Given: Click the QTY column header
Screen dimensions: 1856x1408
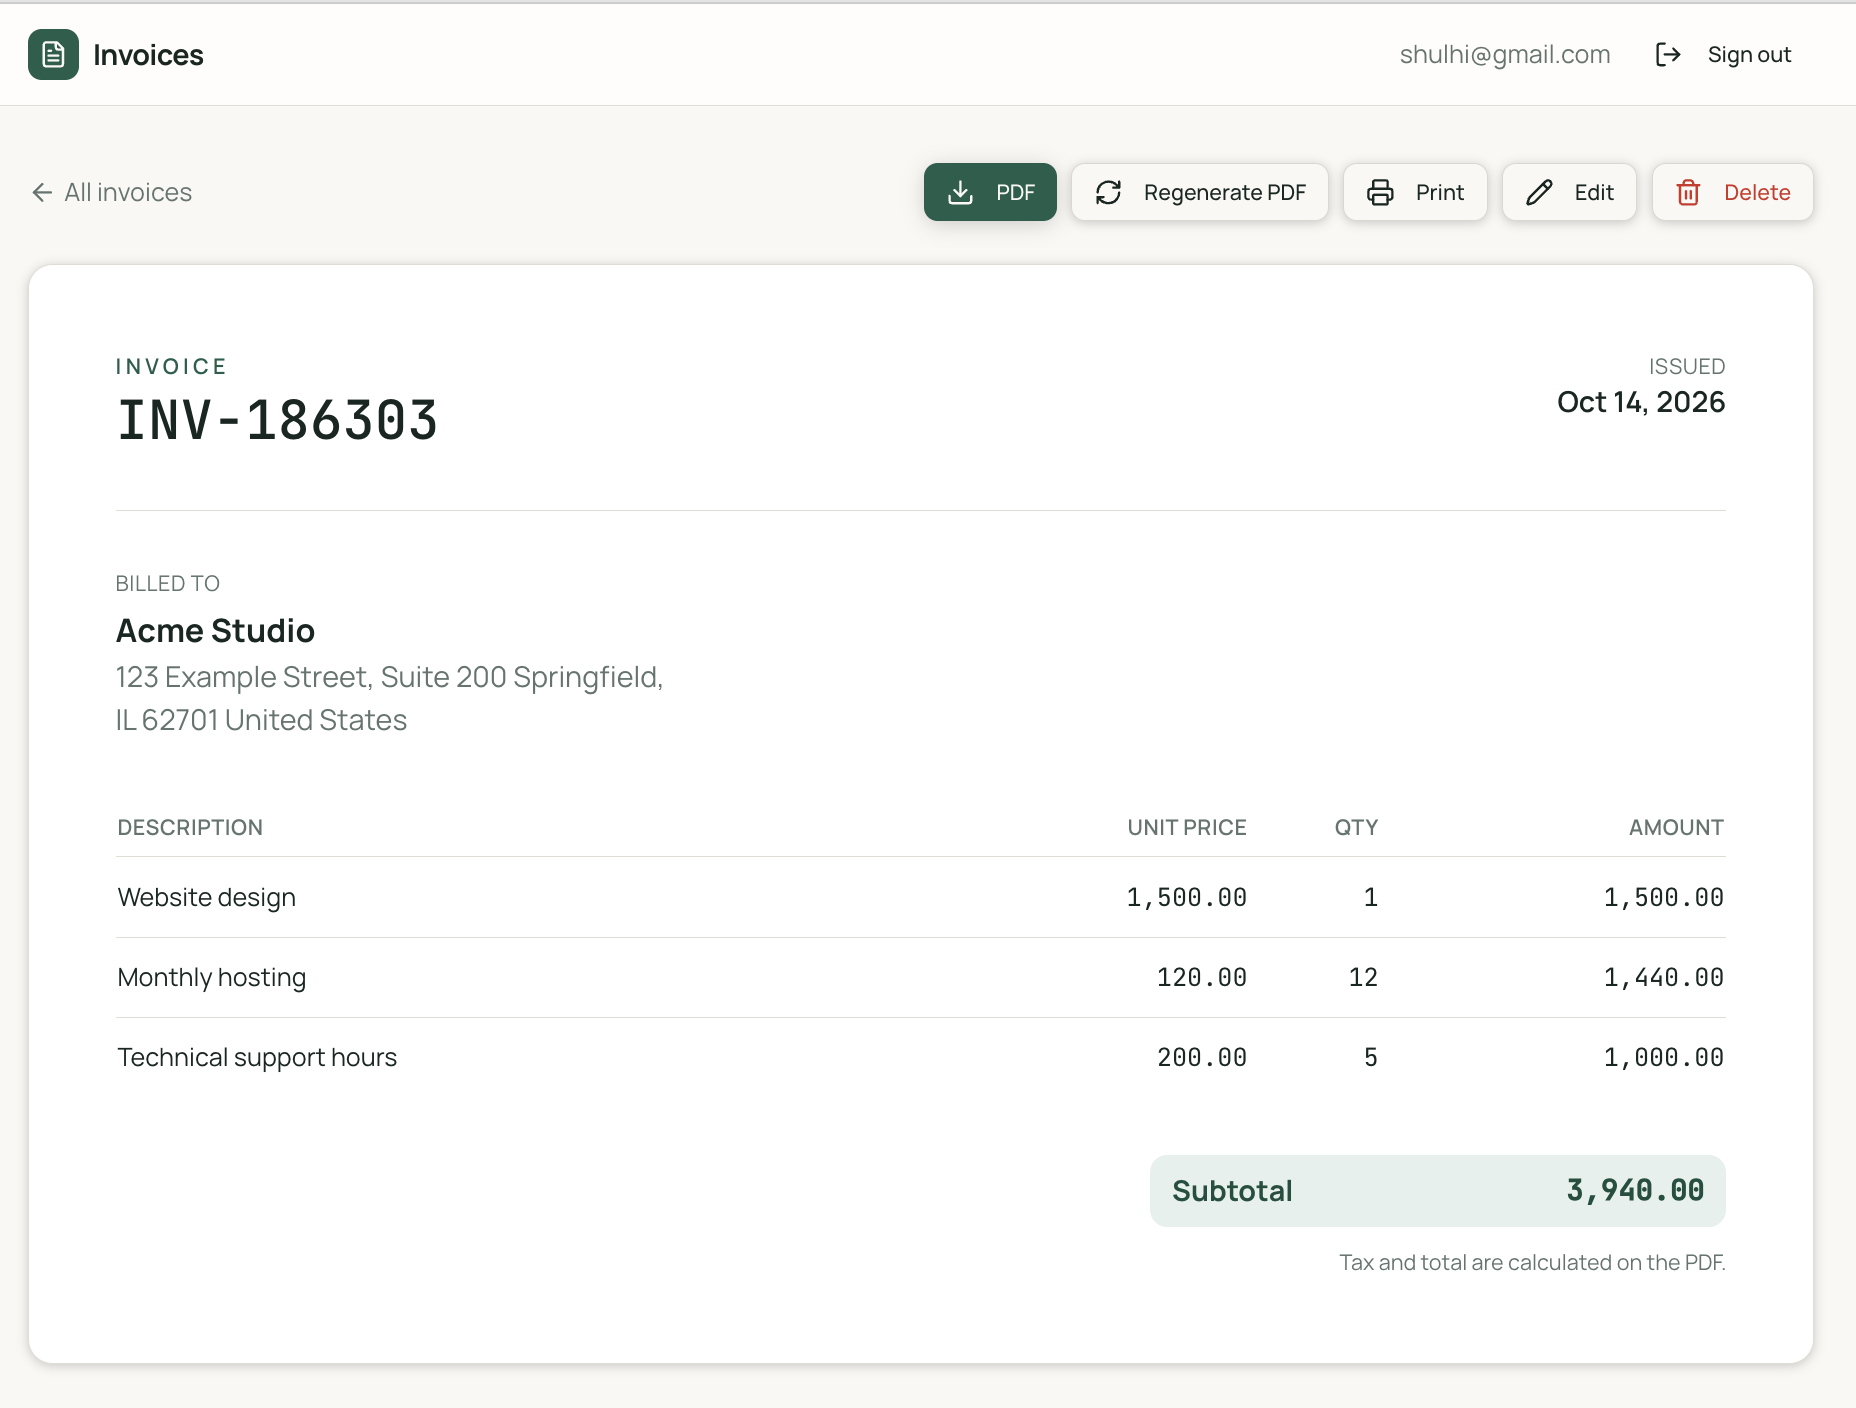Looking at the screenshot, I should [1356, 827].
